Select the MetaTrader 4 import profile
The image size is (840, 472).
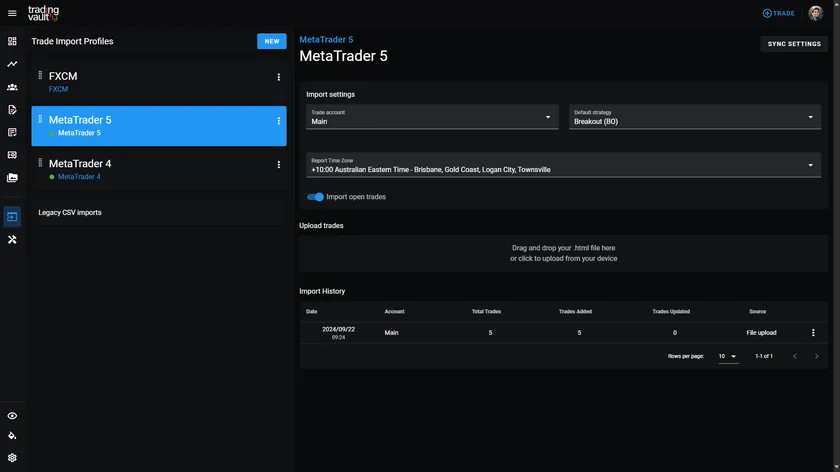[159, 169]
